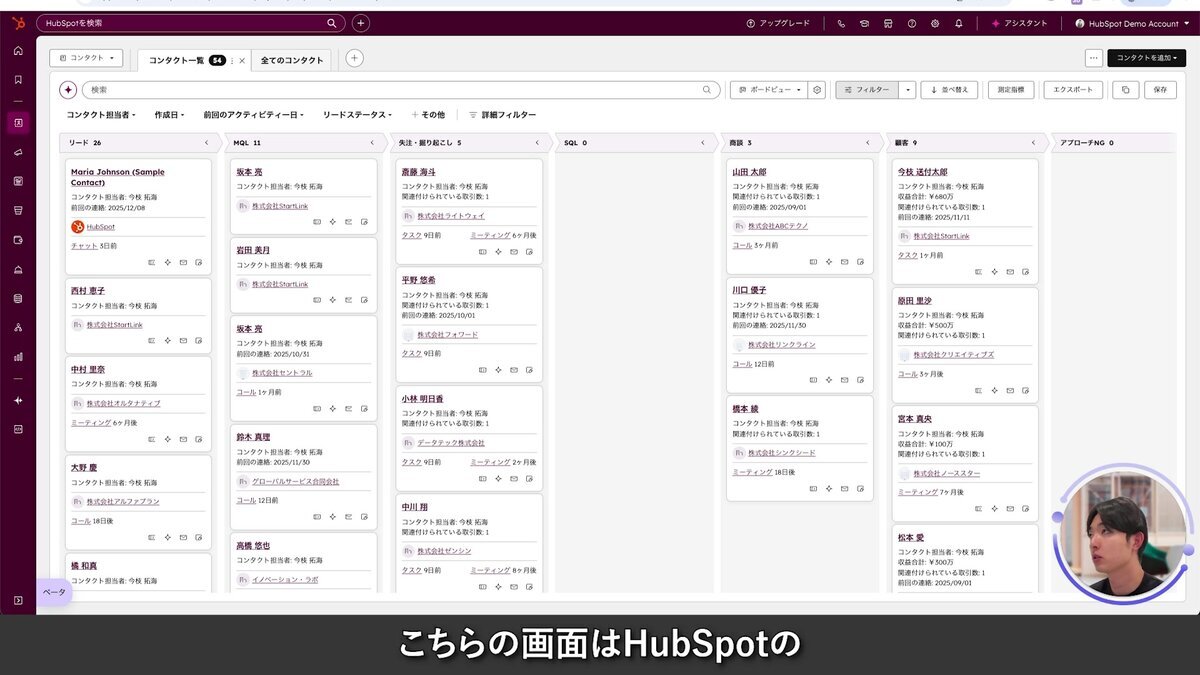
Task: Click the email icon on 坂本 亮's card
Action: click(348, 222)
